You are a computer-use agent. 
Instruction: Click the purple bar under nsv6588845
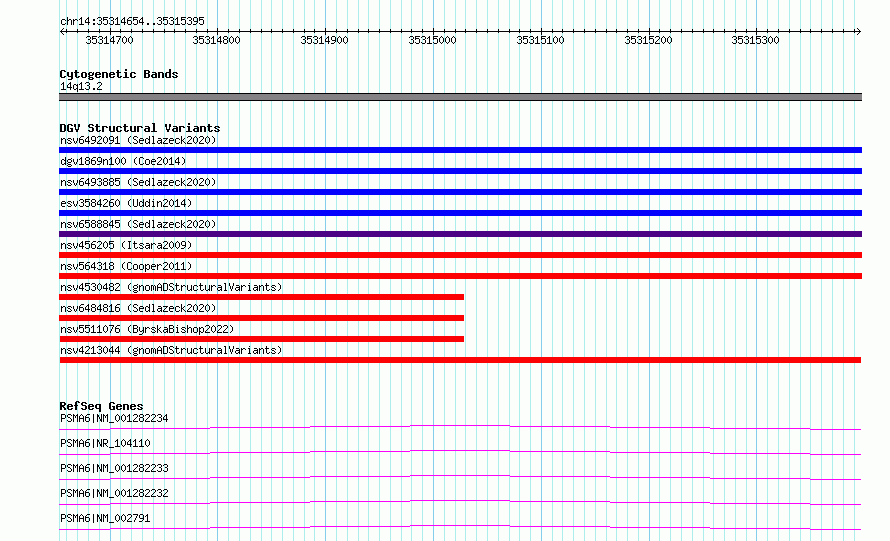(460, 234)
